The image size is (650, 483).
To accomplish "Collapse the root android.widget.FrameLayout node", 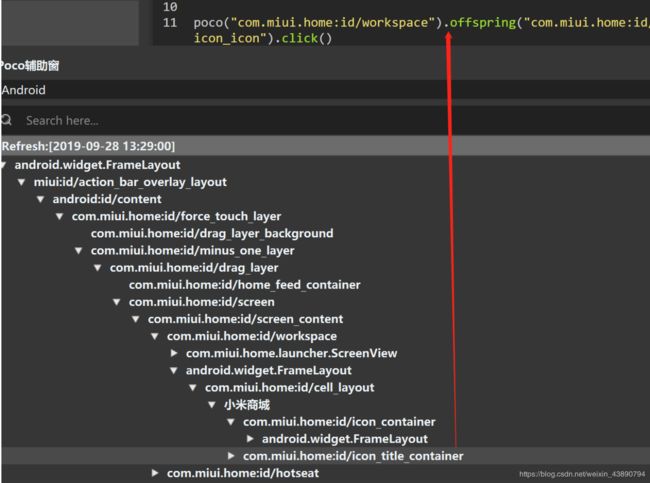I will point(3,165).
